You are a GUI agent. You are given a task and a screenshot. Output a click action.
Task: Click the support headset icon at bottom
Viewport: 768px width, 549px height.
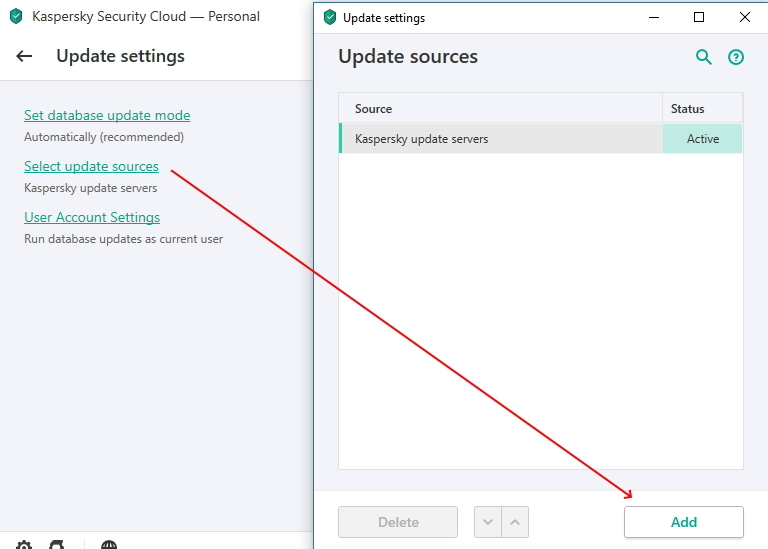coord(58,545)
